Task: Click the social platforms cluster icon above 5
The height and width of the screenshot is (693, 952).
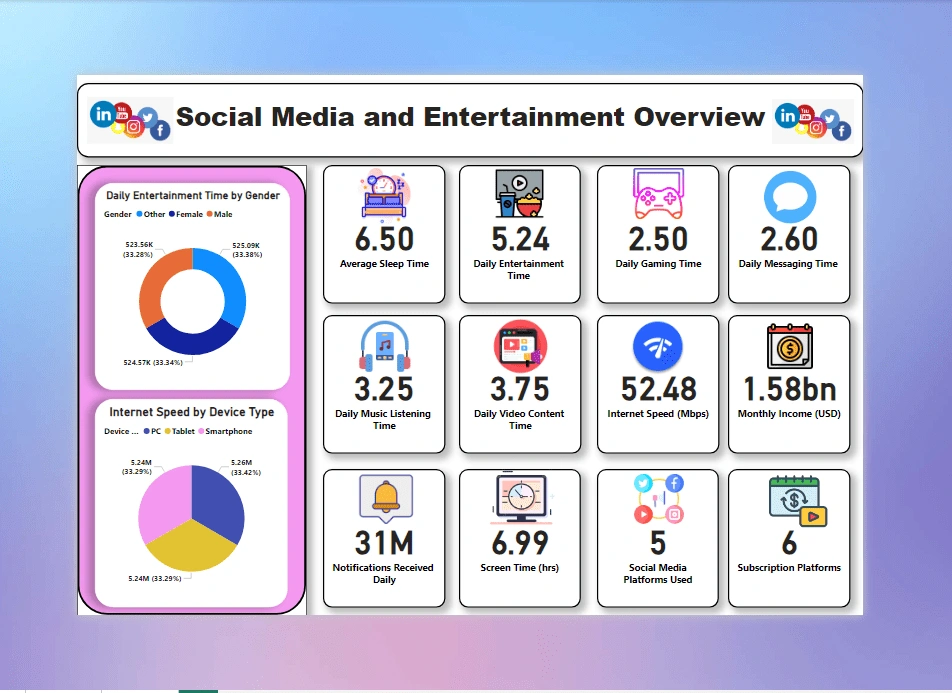Action: [659, 499]
